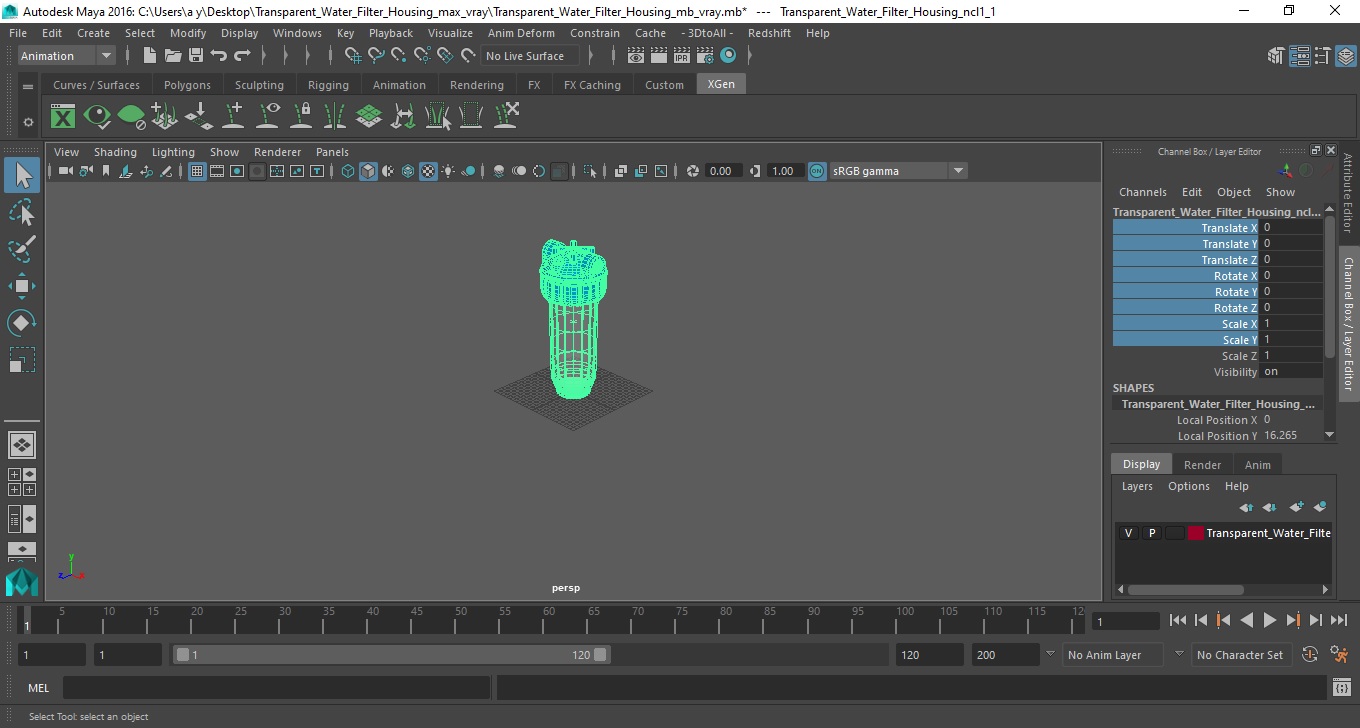1360x728 pixels.
Task: Play animation forwards
Action: pyautogui.click(x=1269, y=620)
